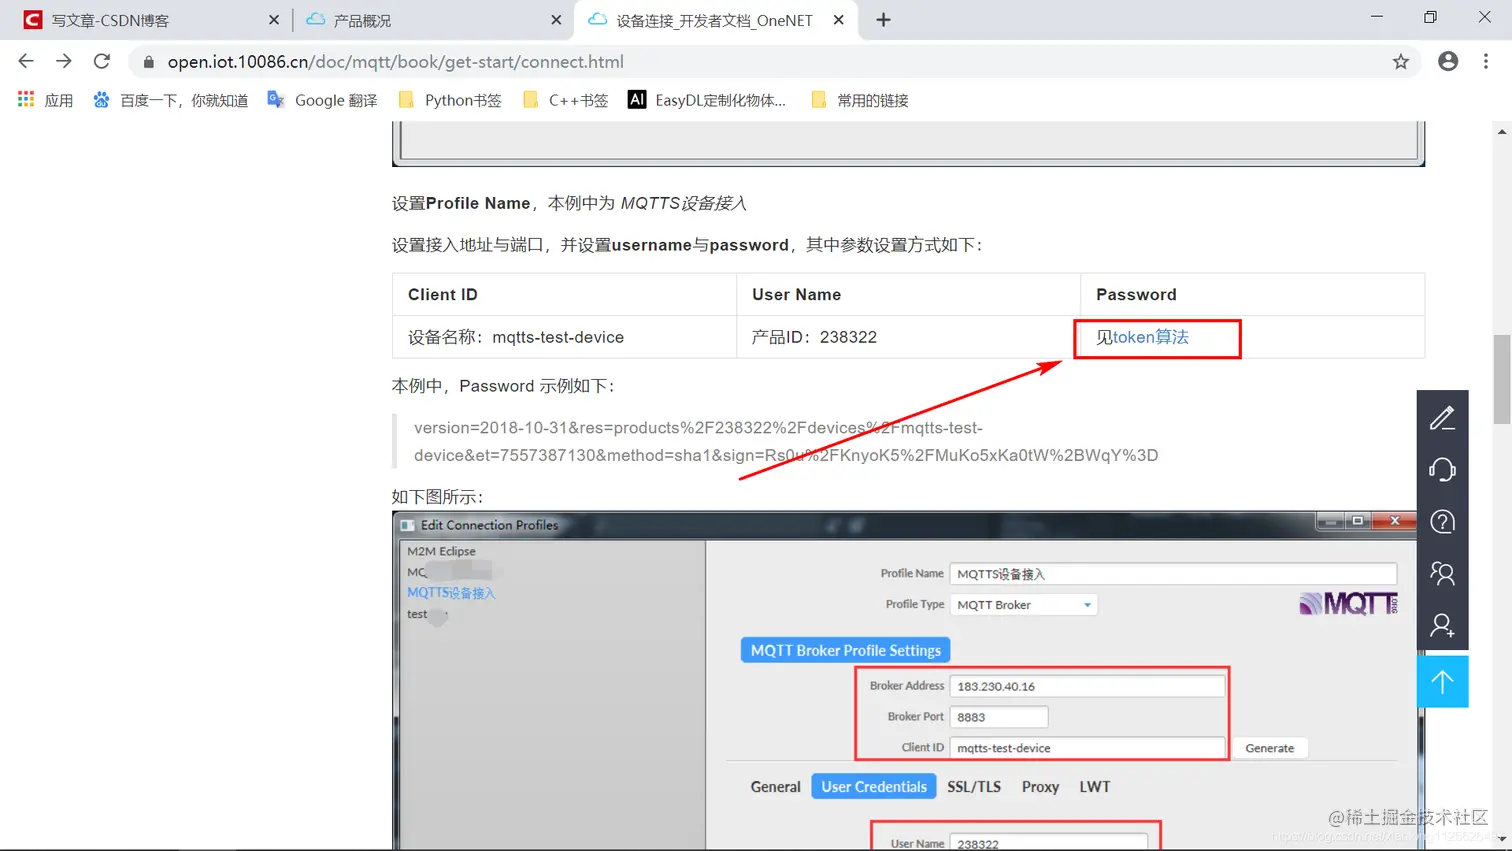This screenshot has height=851, width=1512.
Task: Open the Python书签 bookmark folder
Action: [x=449, y=100]
